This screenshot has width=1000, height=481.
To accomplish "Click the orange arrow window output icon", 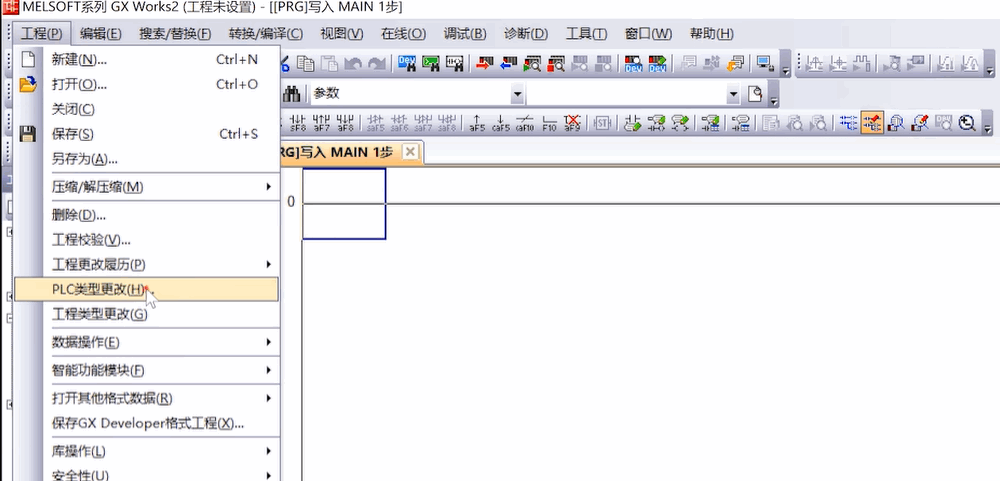I will 735,63.
